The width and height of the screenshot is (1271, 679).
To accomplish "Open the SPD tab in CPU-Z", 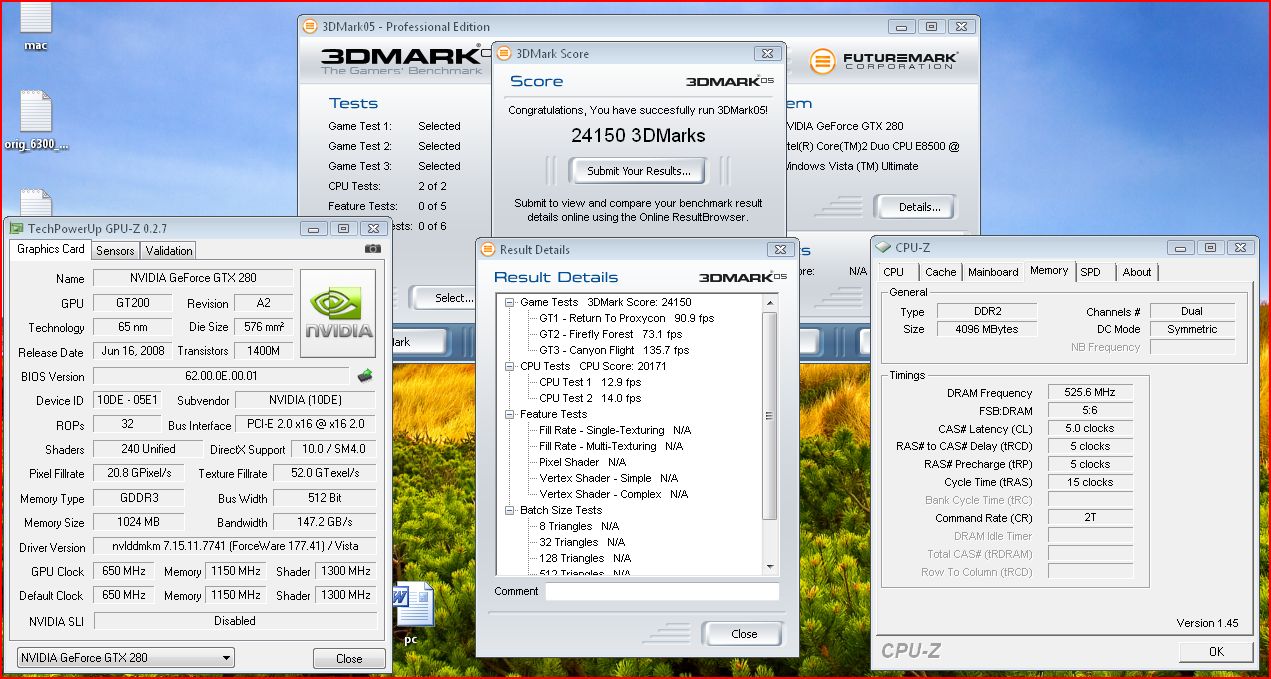I will point(1090,272).
